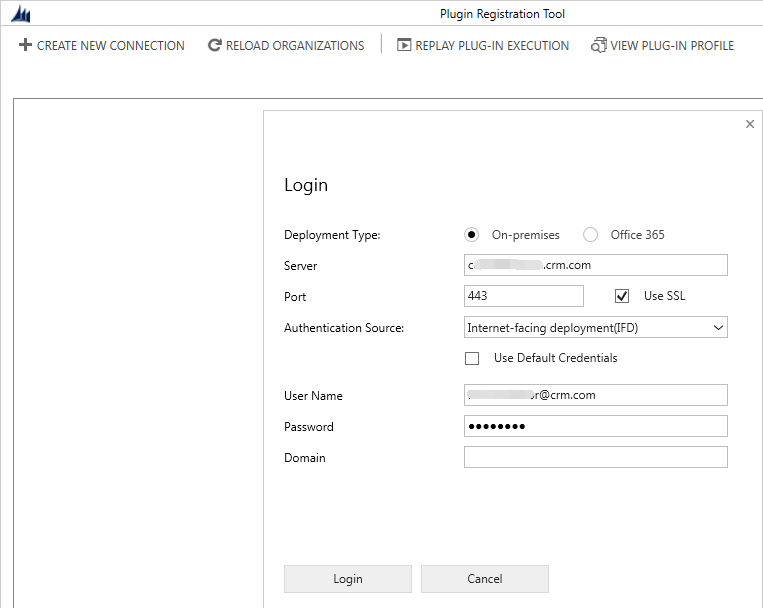The width and height of the screenshot is (763, 608).
Task: Close the login panel with X
Action: [750, 124]
